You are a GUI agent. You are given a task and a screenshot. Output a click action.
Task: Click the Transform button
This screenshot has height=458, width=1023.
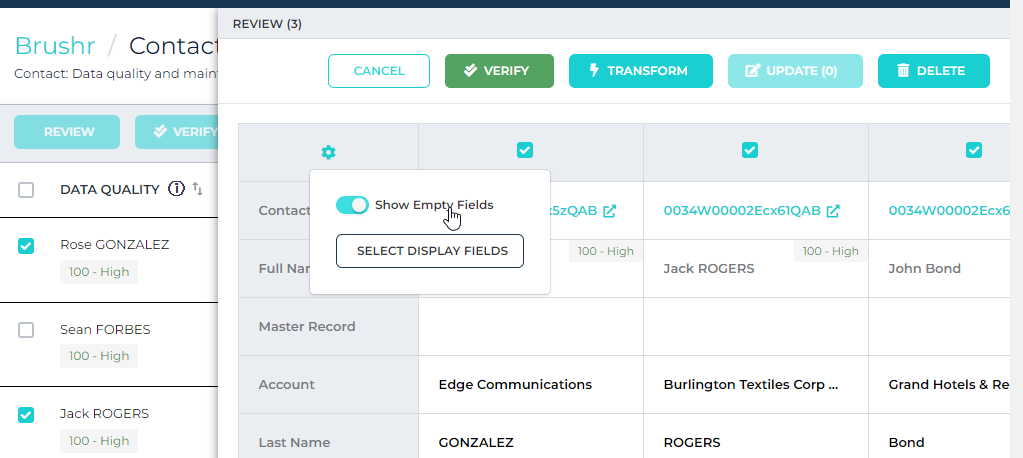point(640,71)
